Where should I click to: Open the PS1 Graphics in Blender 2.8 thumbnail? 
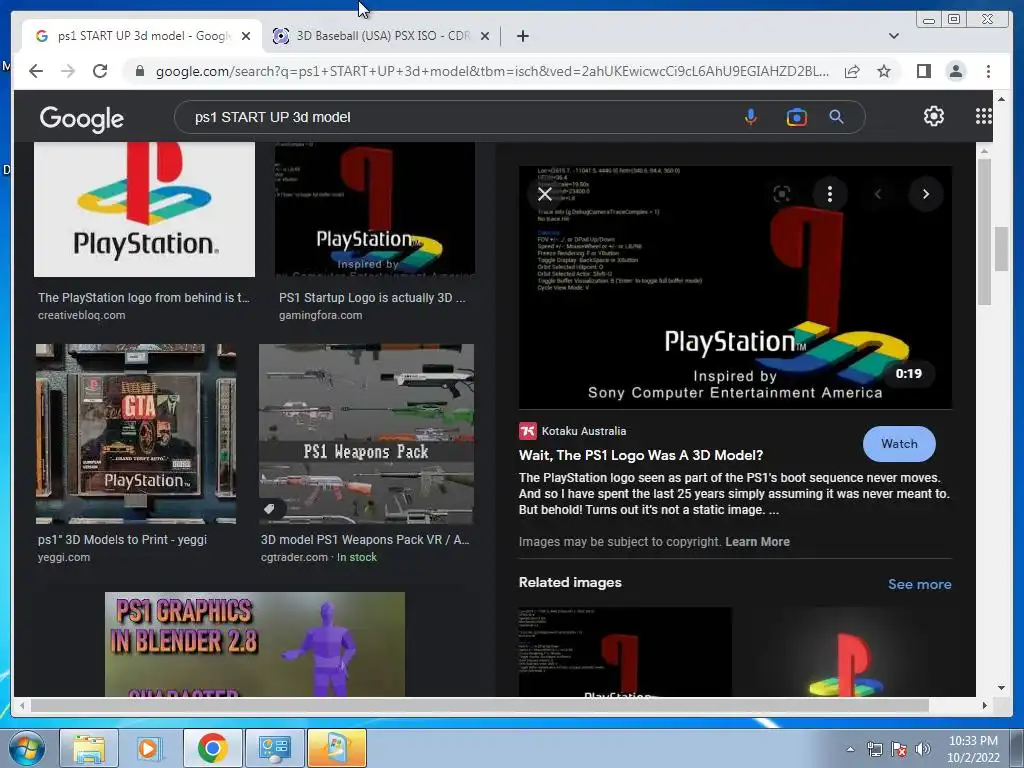(x=255, y=644)
